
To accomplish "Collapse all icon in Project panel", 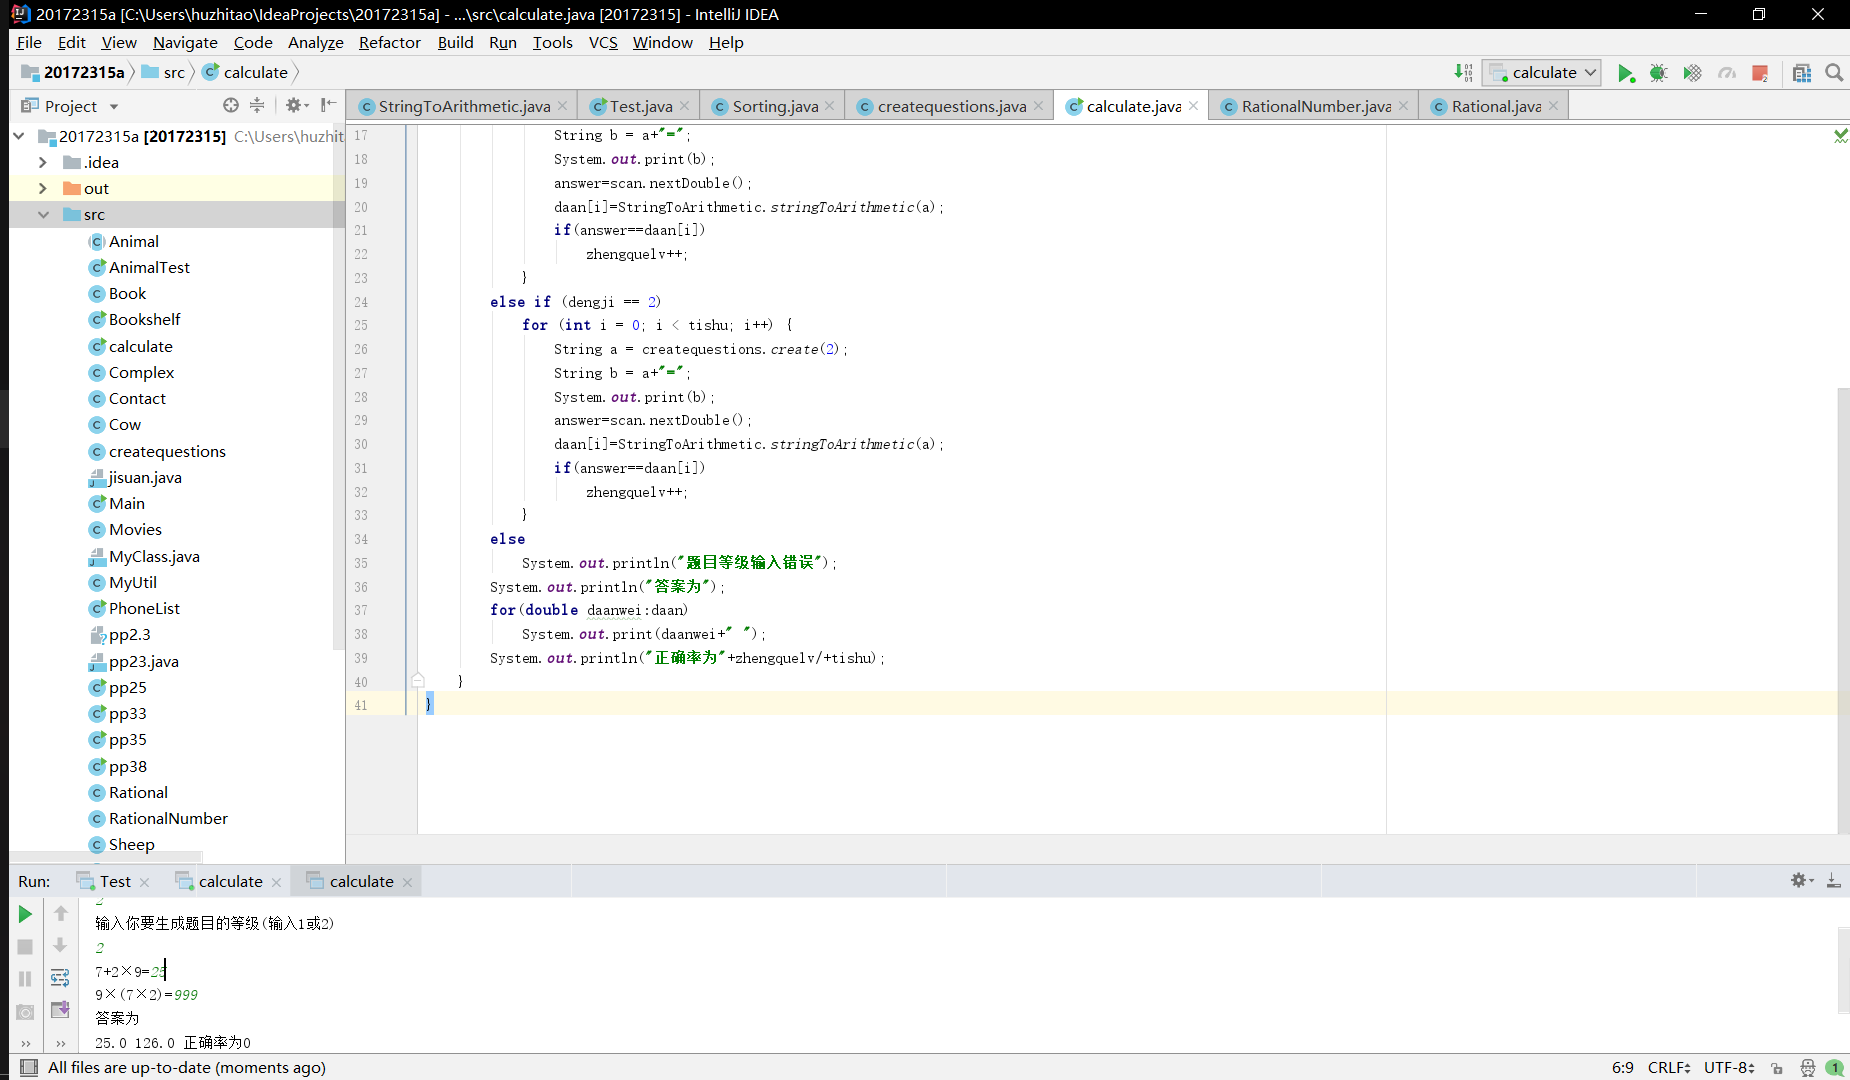I will [x=257, y=105].
